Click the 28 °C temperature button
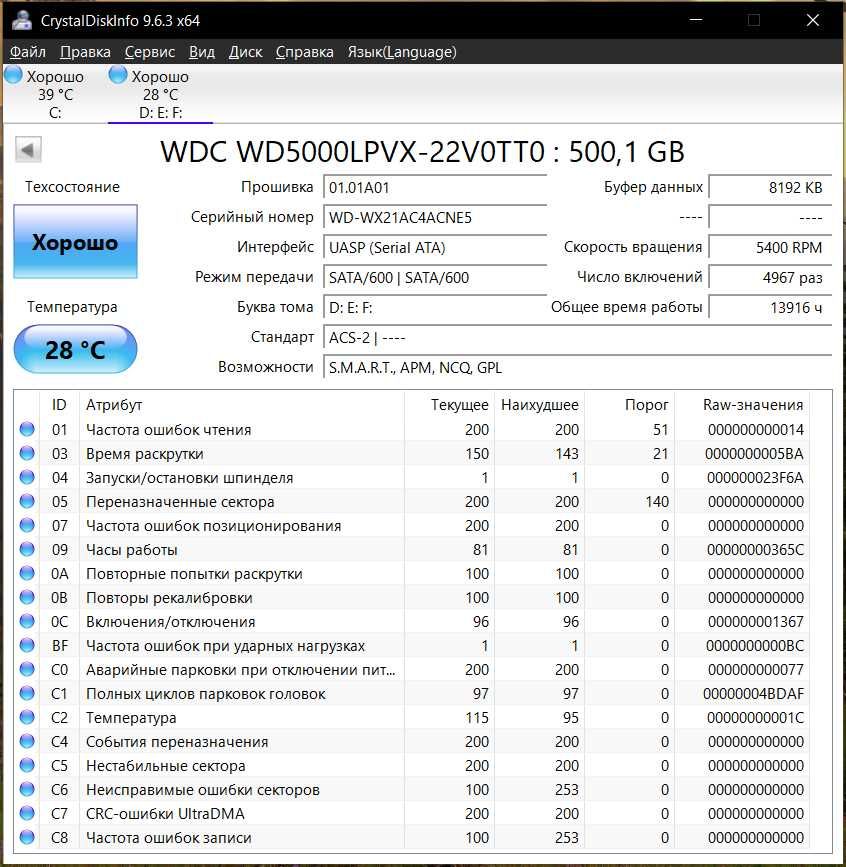This screenshot has width=846, height=867. point(75,349)
